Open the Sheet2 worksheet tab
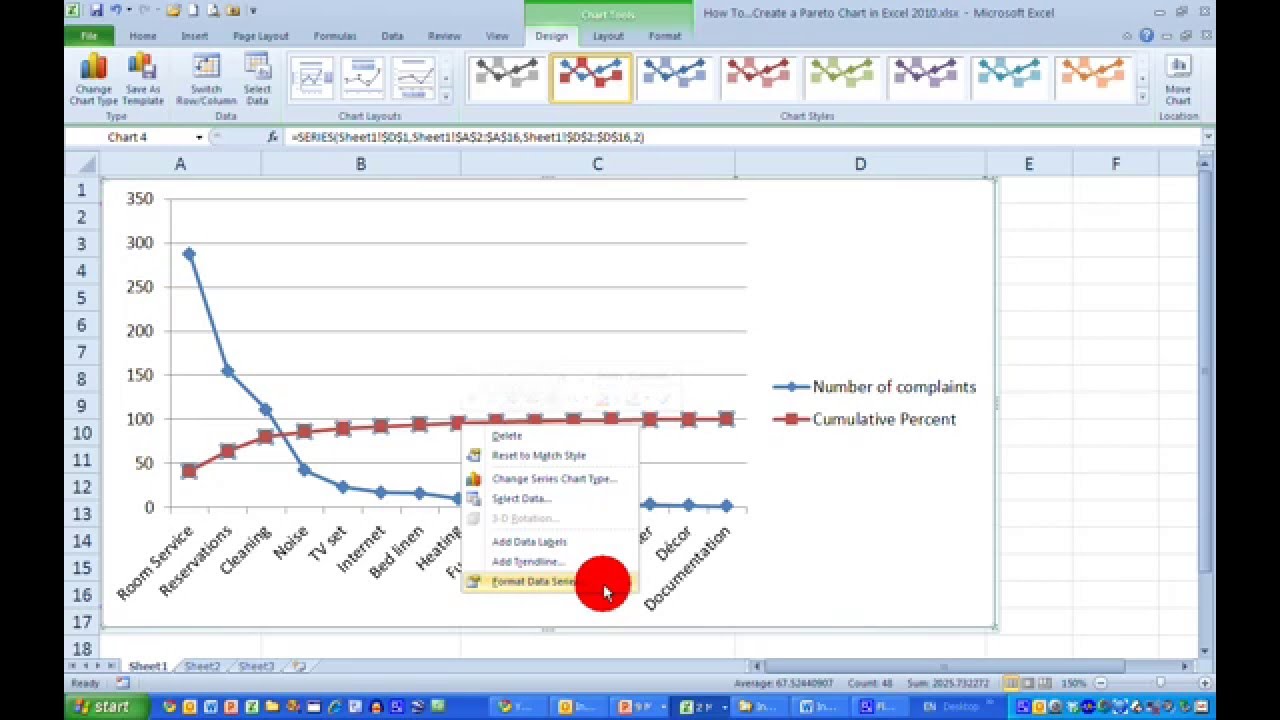 tap(202, 666)
